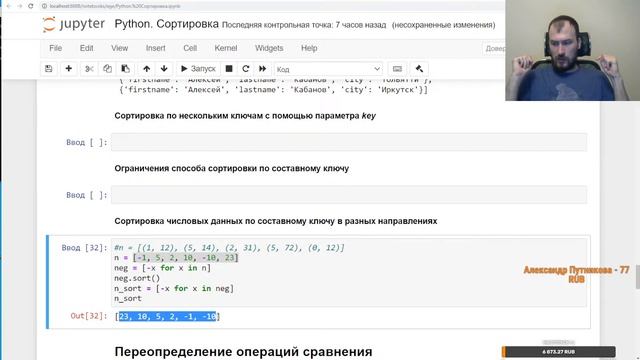This screenshot has width=640, height=360.
Task: Open the View menu
Action: (x=120, y=48)
